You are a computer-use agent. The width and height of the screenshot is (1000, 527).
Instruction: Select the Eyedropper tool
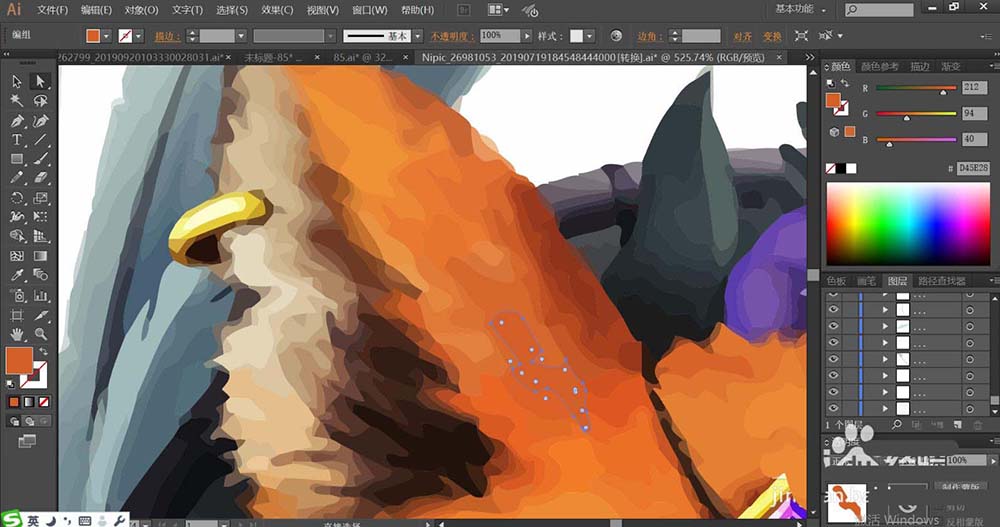(x=17, y=275)
